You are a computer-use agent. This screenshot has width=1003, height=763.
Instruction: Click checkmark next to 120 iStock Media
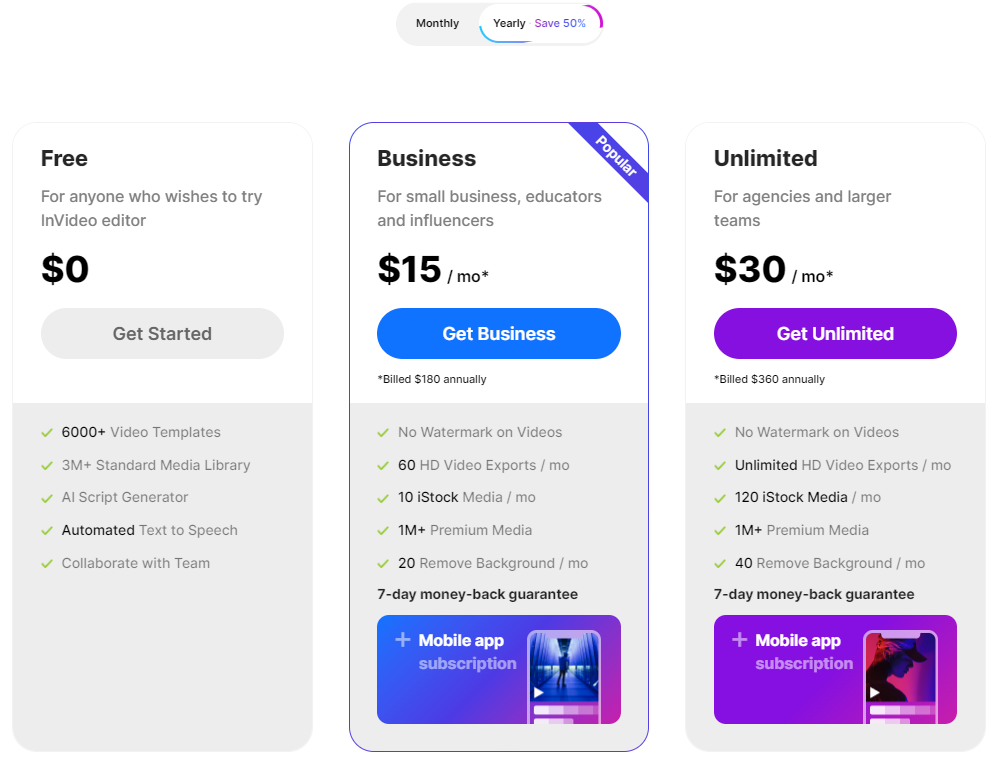click(719, 497)
